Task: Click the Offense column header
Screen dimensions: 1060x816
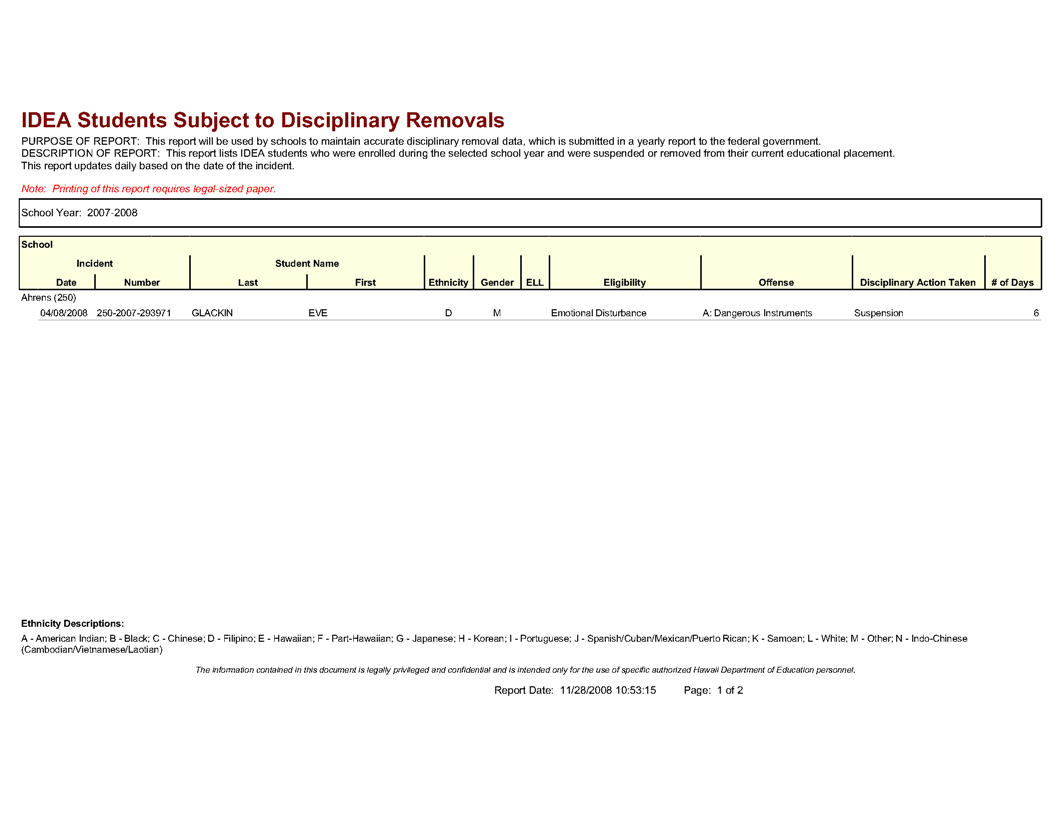Action: (x=776, y=282)
